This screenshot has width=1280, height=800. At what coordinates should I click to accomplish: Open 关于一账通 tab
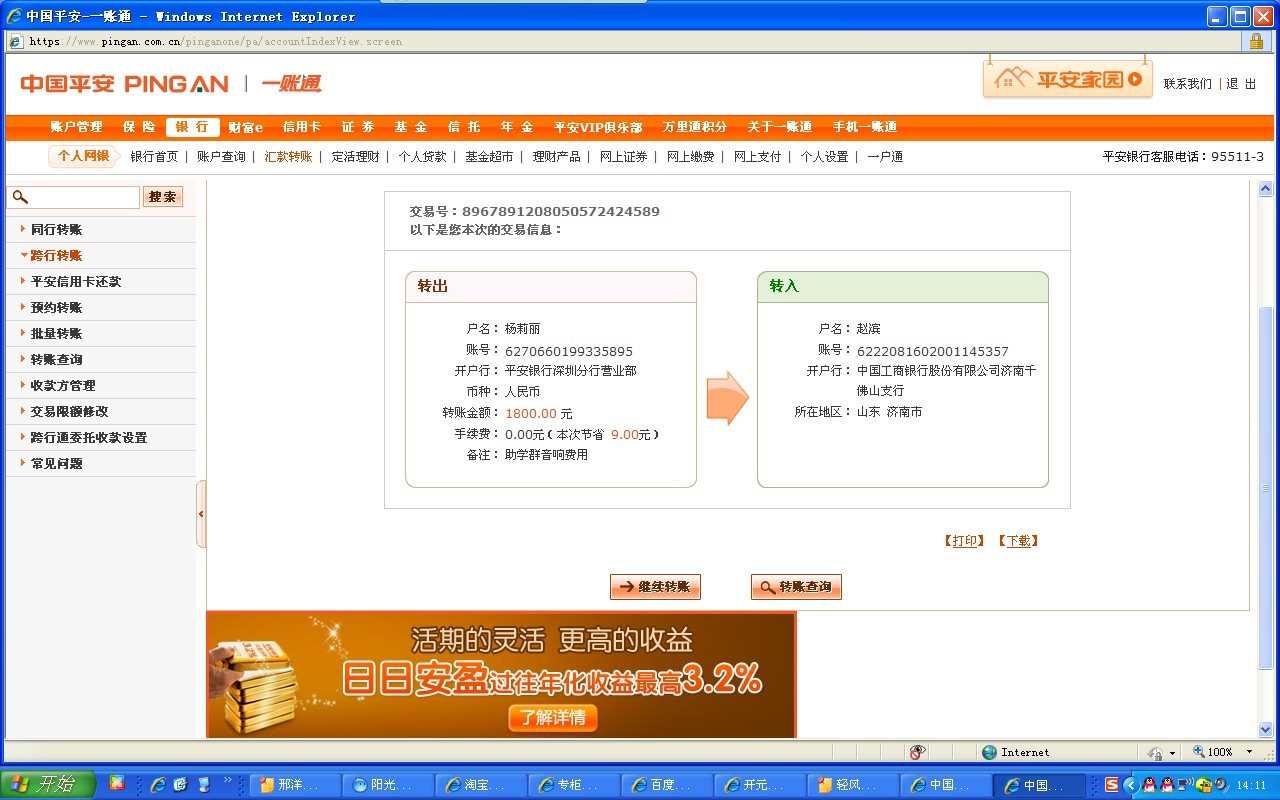pos(780,127)
